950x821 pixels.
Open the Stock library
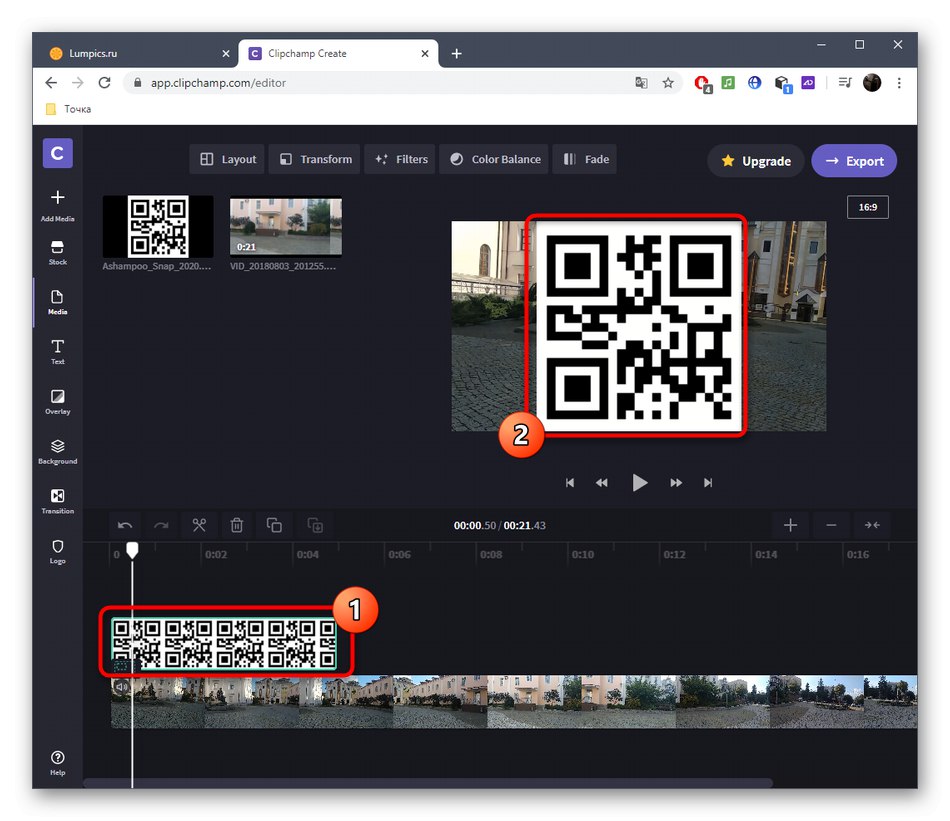[x=58, y=253]
